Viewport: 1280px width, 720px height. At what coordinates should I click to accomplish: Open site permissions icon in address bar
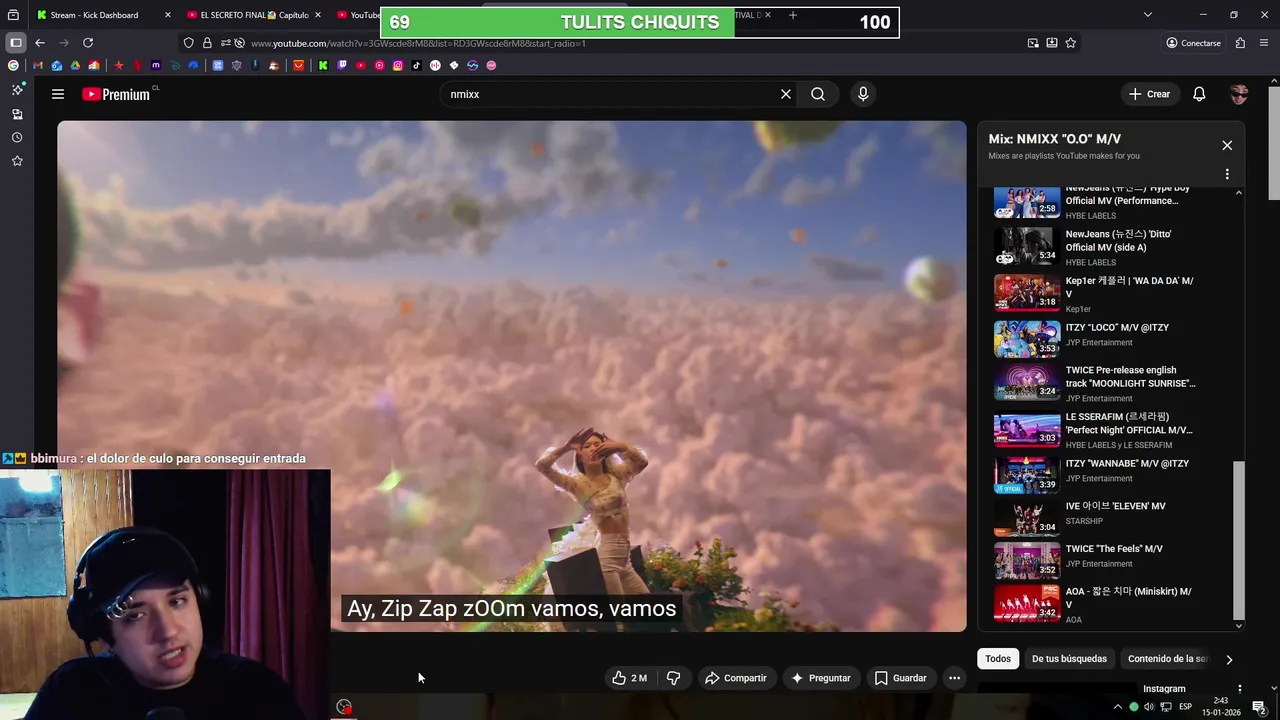click(x=226, y=43)
